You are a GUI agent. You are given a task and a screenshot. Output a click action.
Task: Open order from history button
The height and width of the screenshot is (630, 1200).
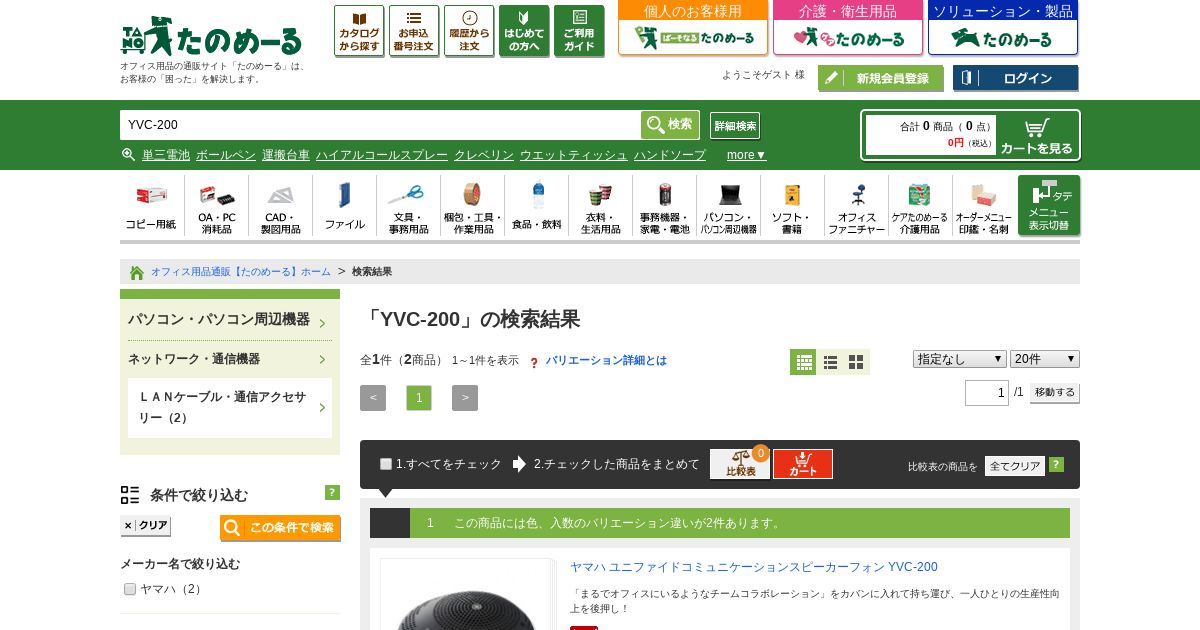tap(469, 31)
